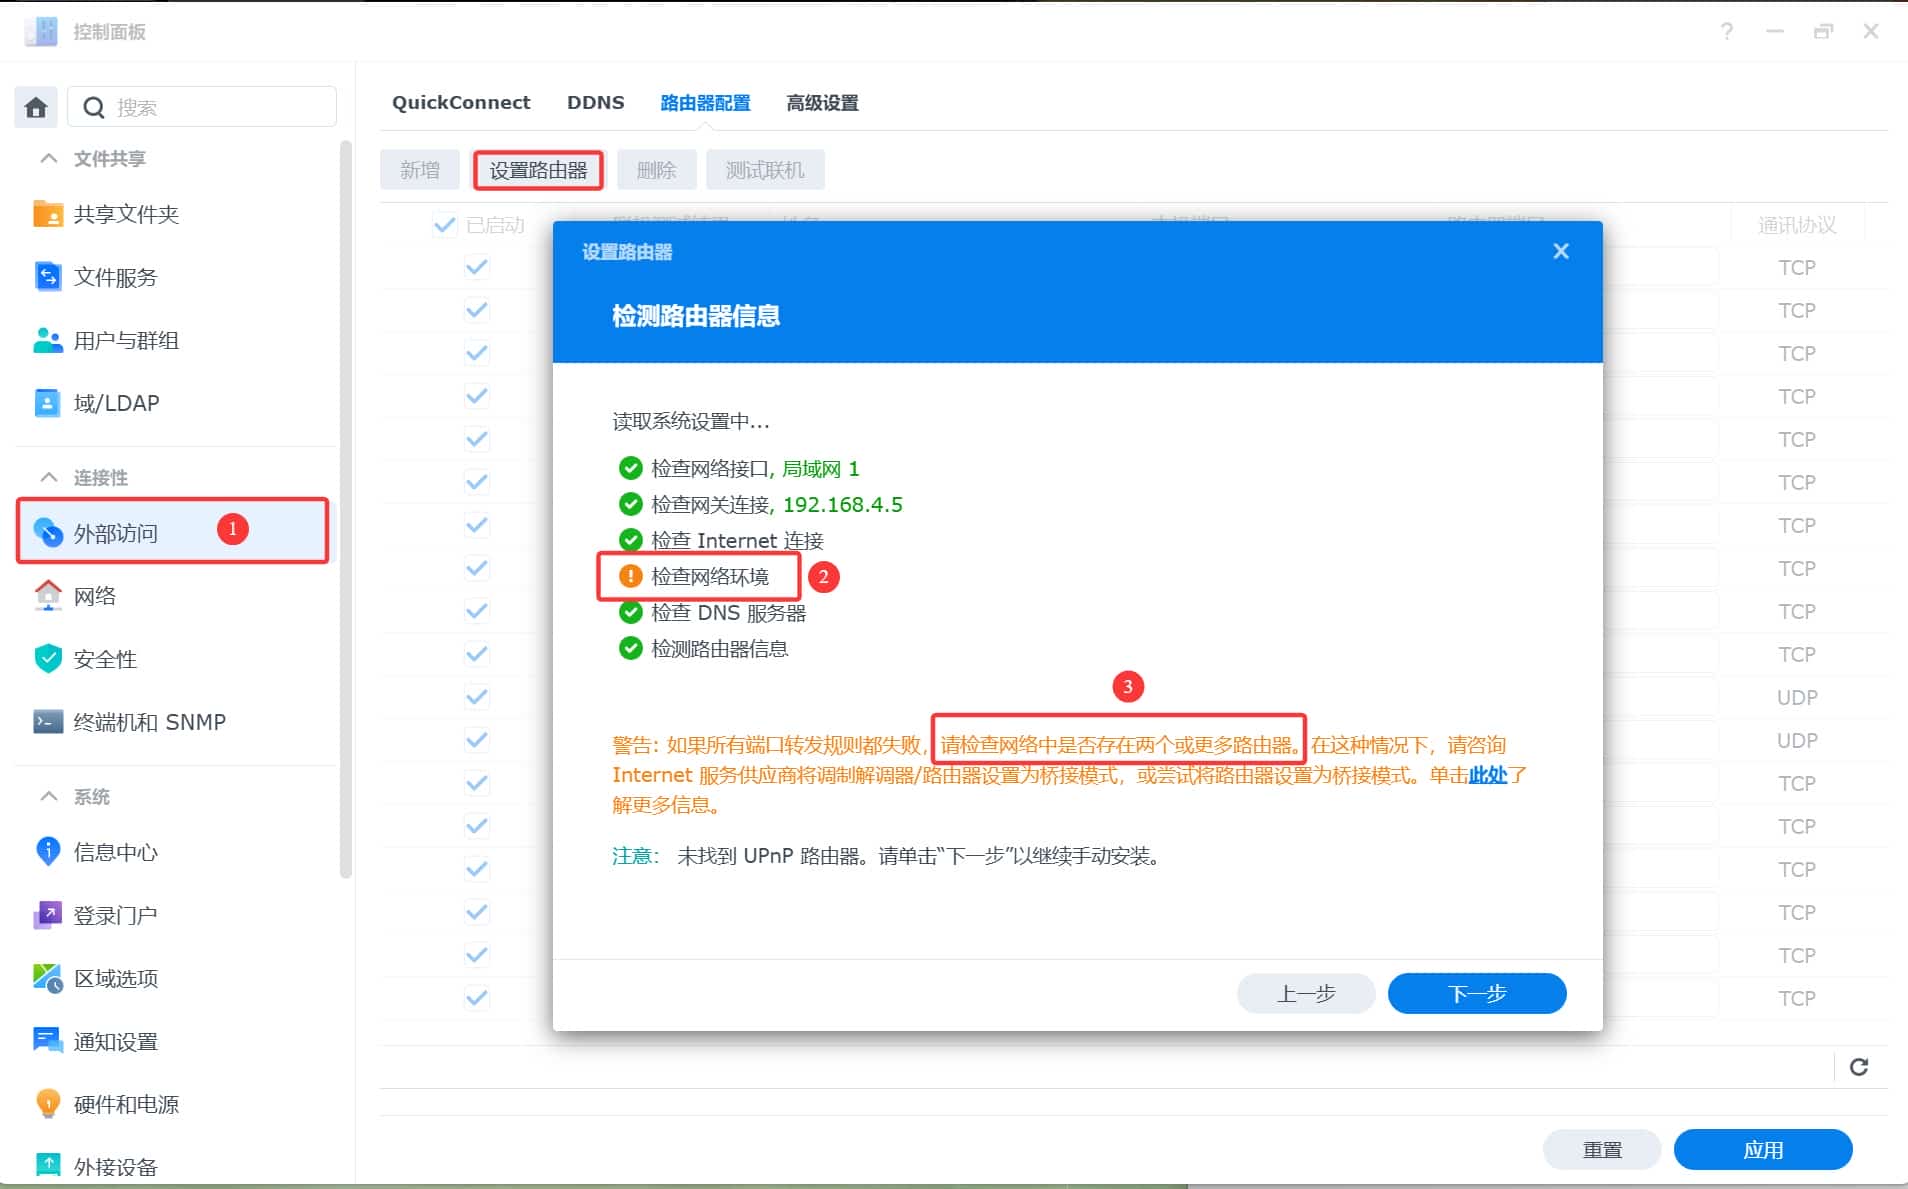
Task: Click the search (搜索) input field
Action: [x=220, y=107]
